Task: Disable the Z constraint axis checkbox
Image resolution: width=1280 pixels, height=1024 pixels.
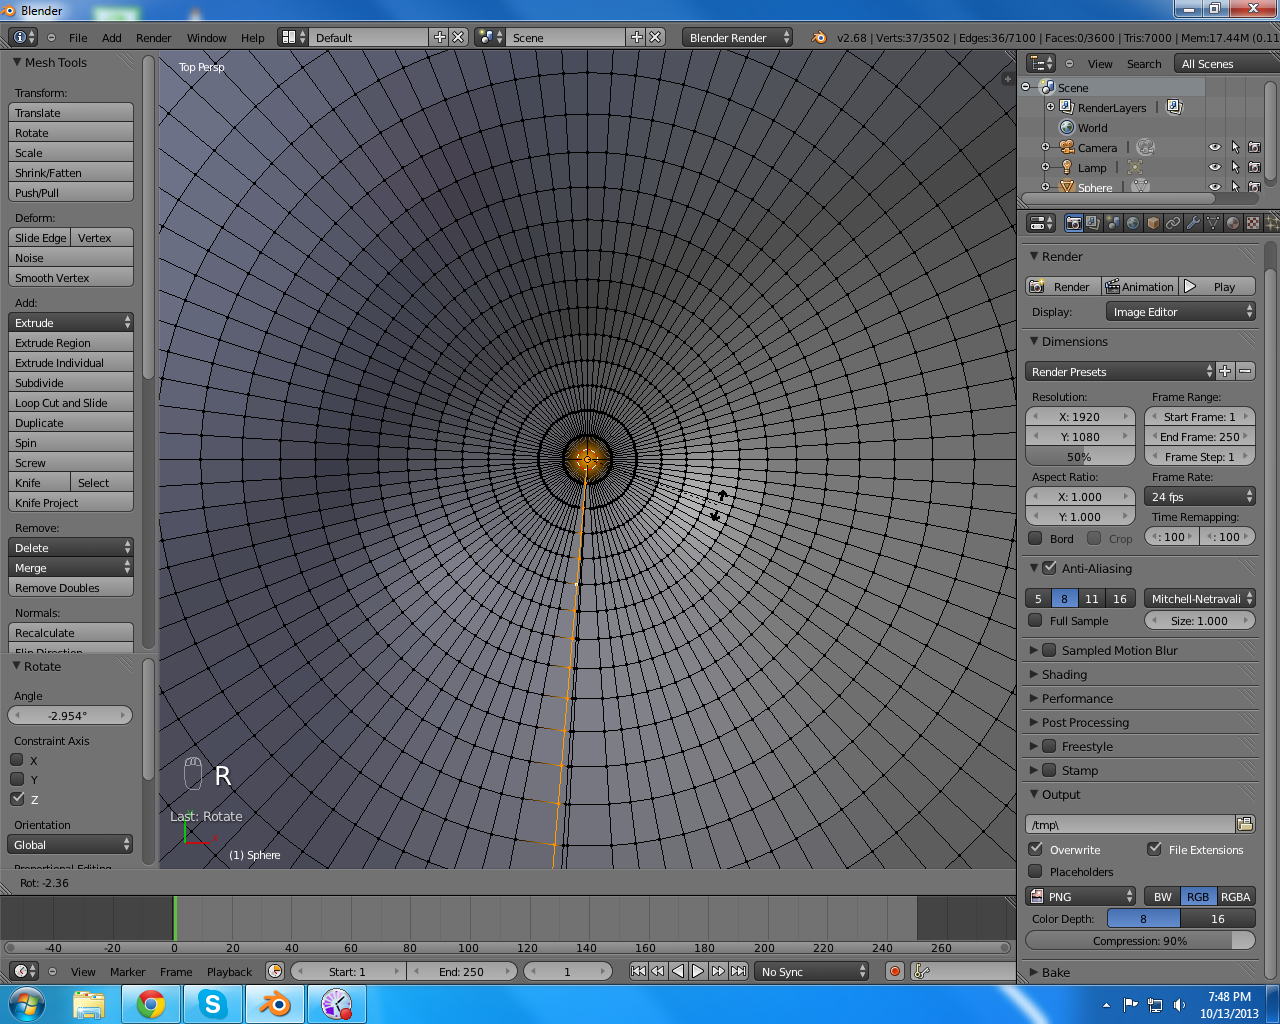Action: click(18, 799)
